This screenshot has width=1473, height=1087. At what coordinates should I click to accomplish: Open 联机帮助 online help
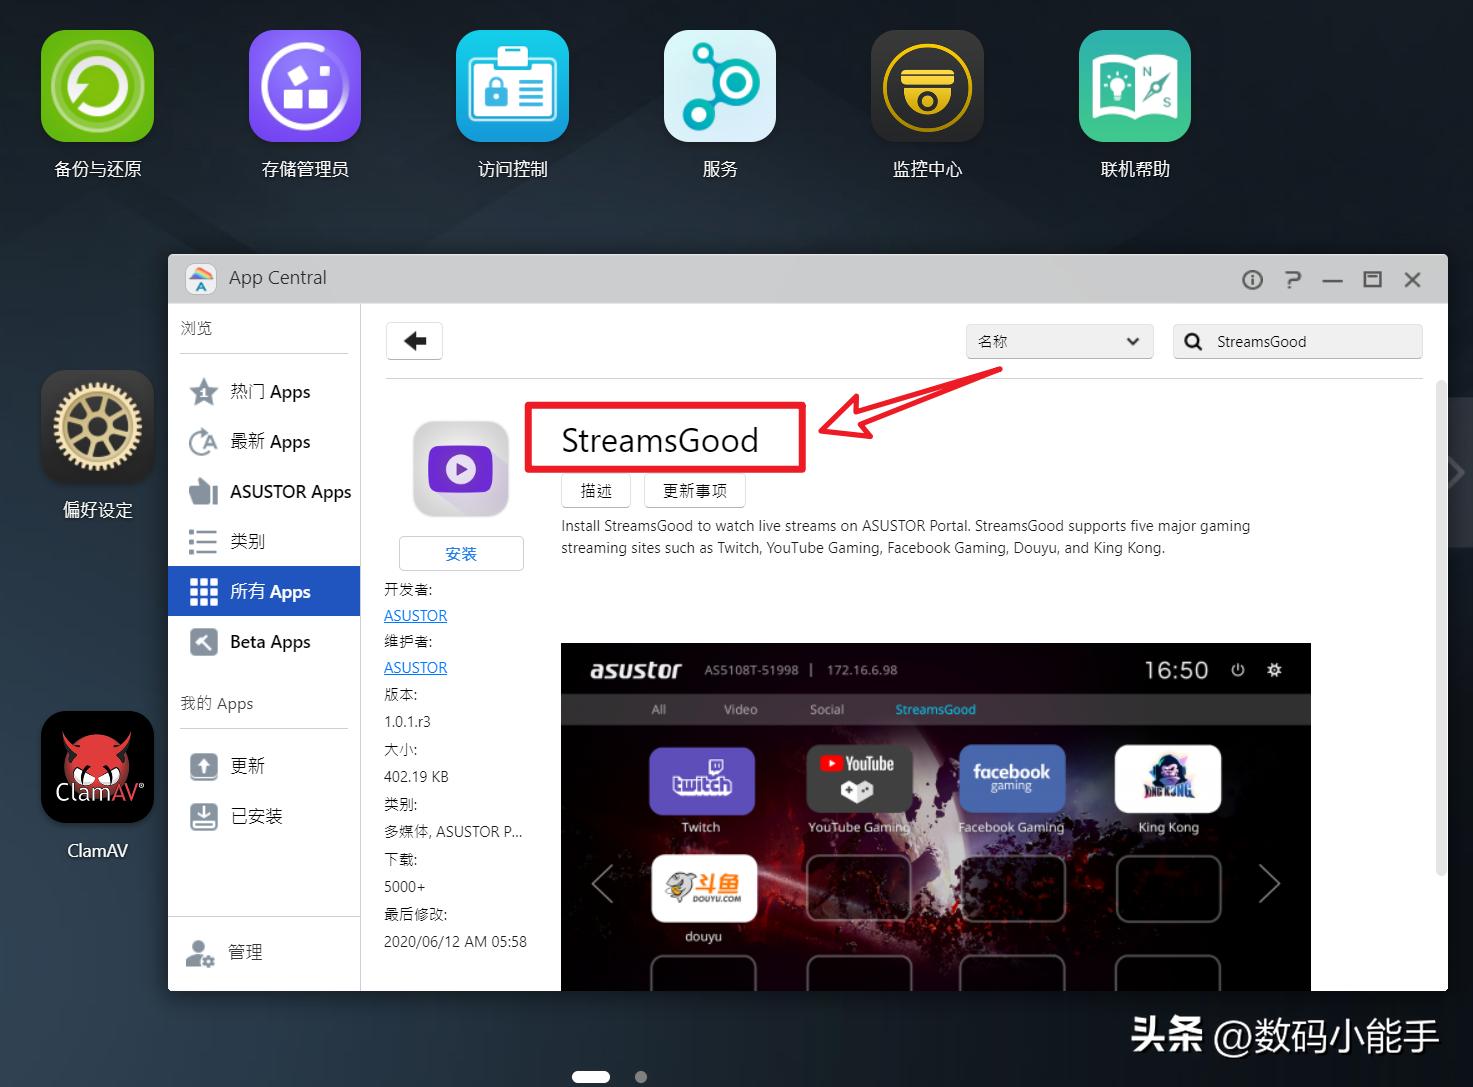(x=1134, y=86)
